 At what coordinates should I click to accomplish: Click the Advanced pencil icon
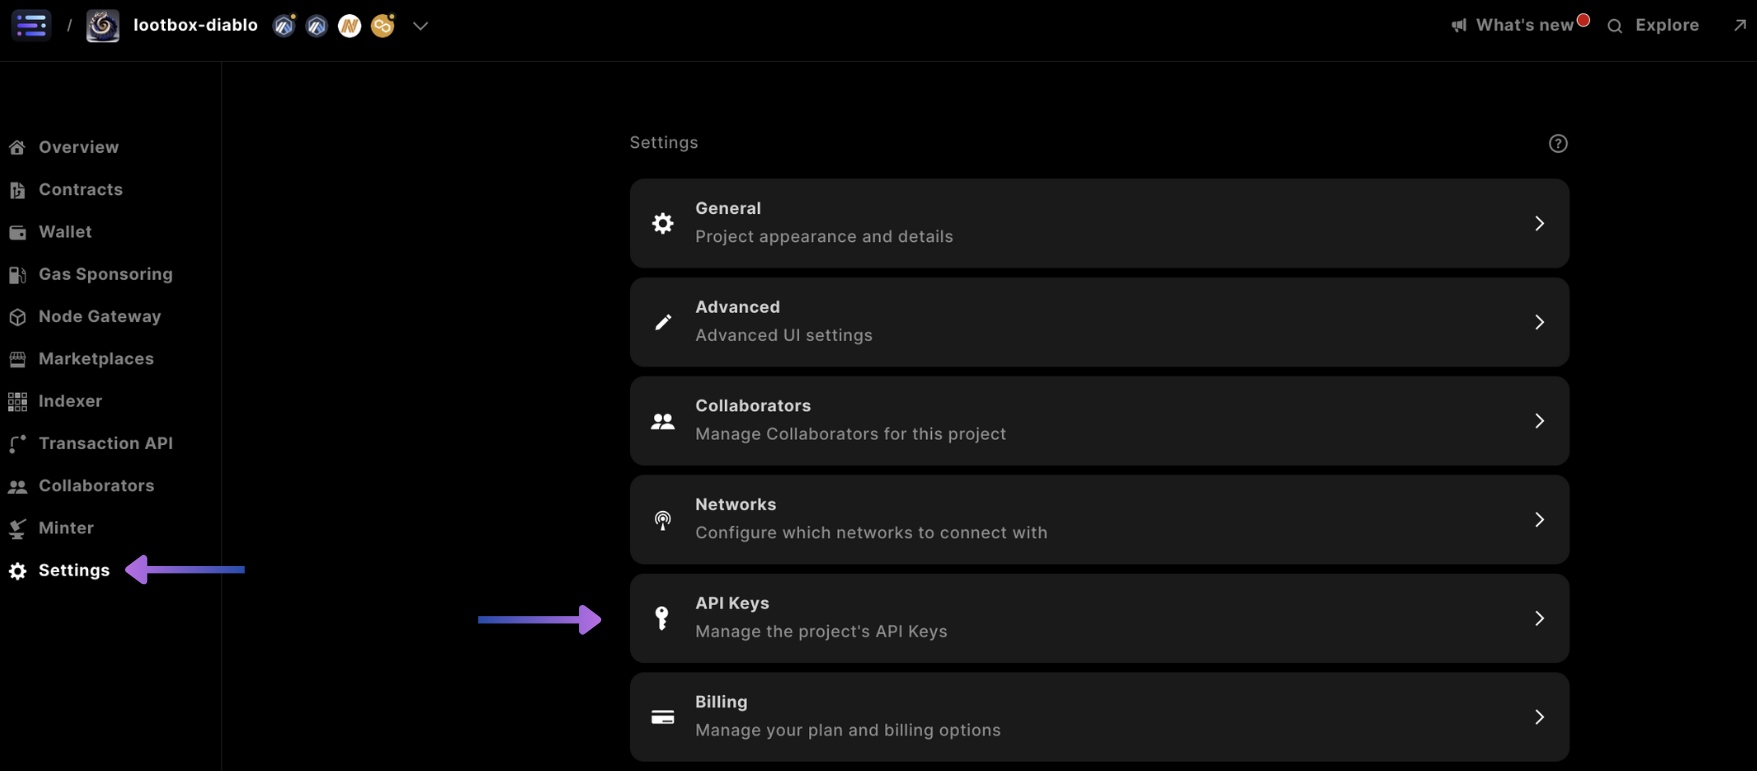(x=662, y=322)
